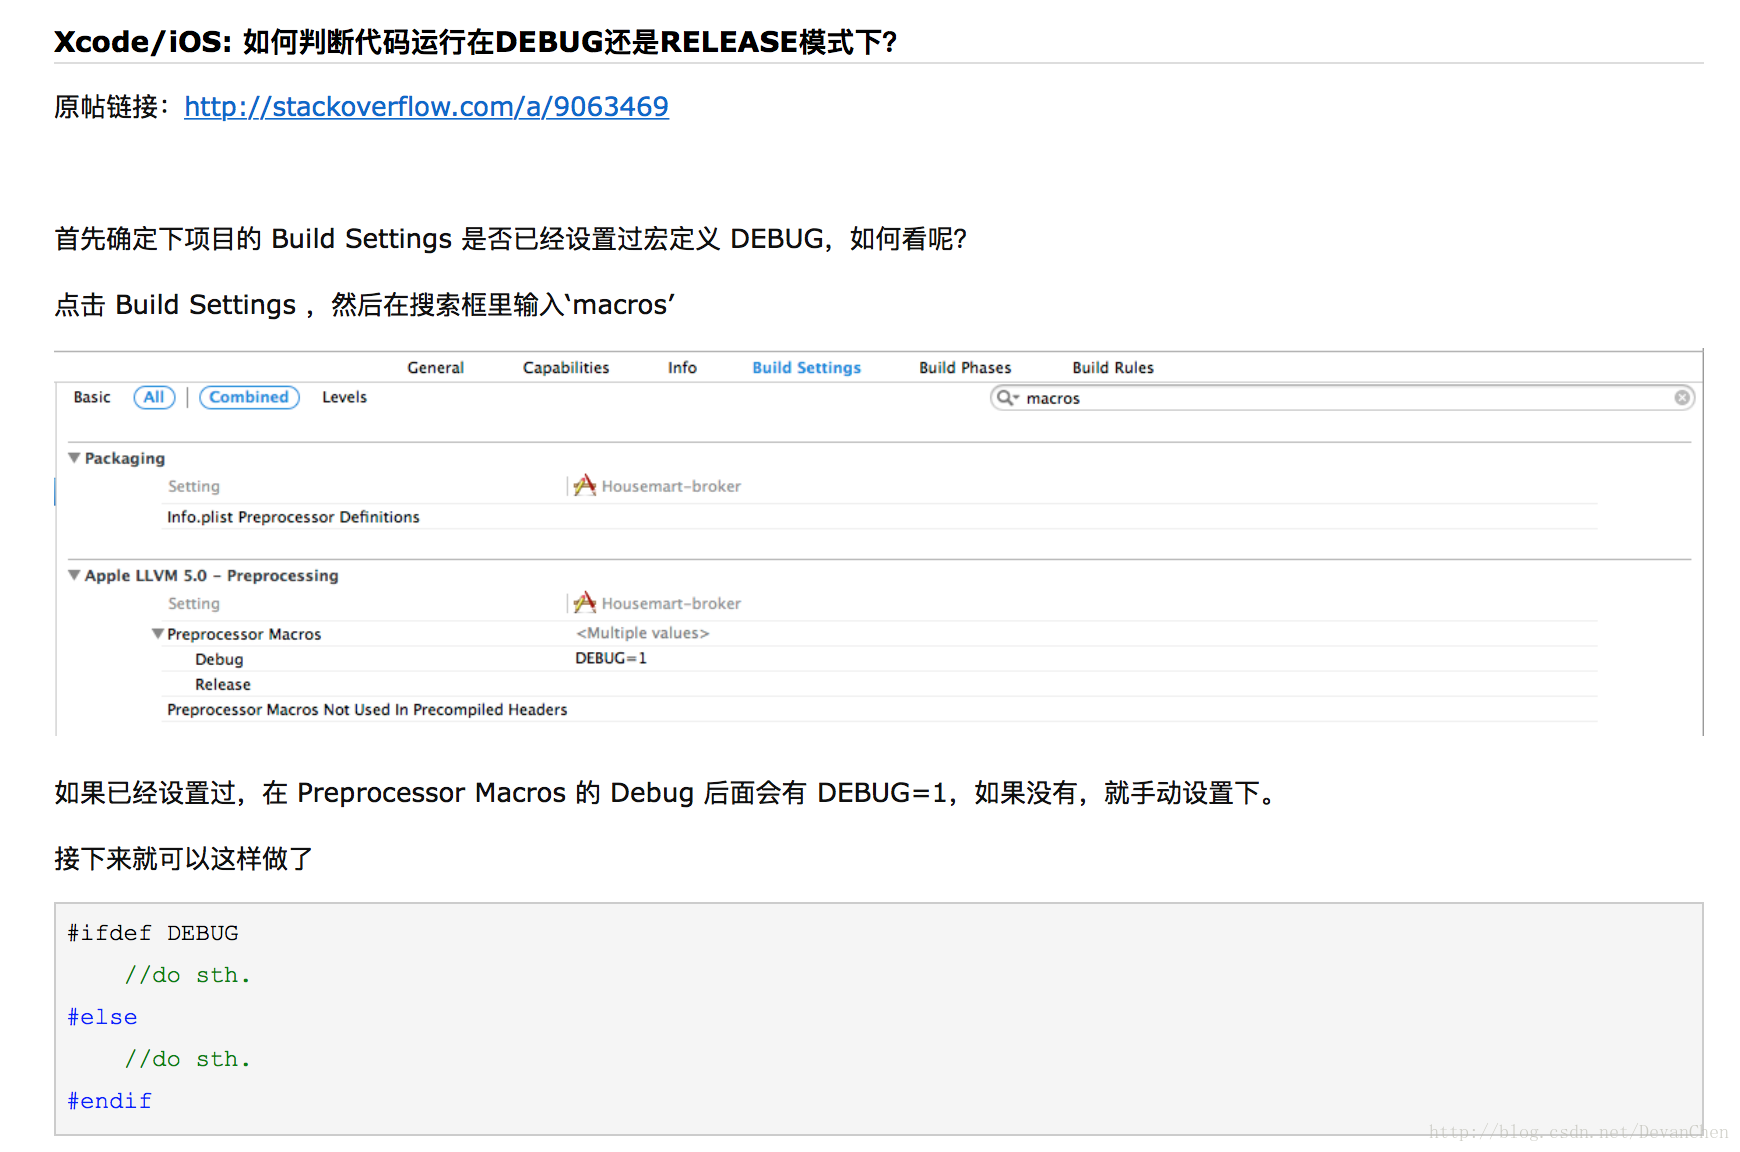The height and width of the screenshot is (1152, 1740).
Task: Switch to the General tab
Action: 435,368
